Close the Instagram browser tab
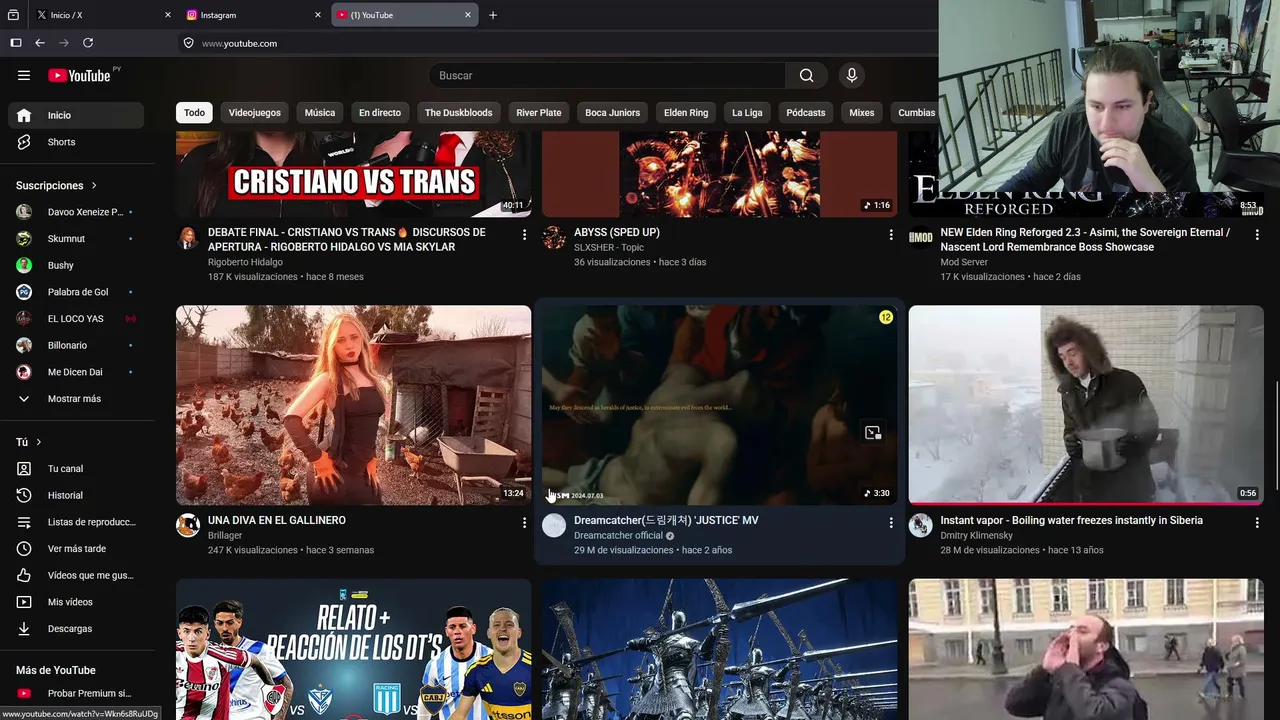 click(x=318, y=15)
